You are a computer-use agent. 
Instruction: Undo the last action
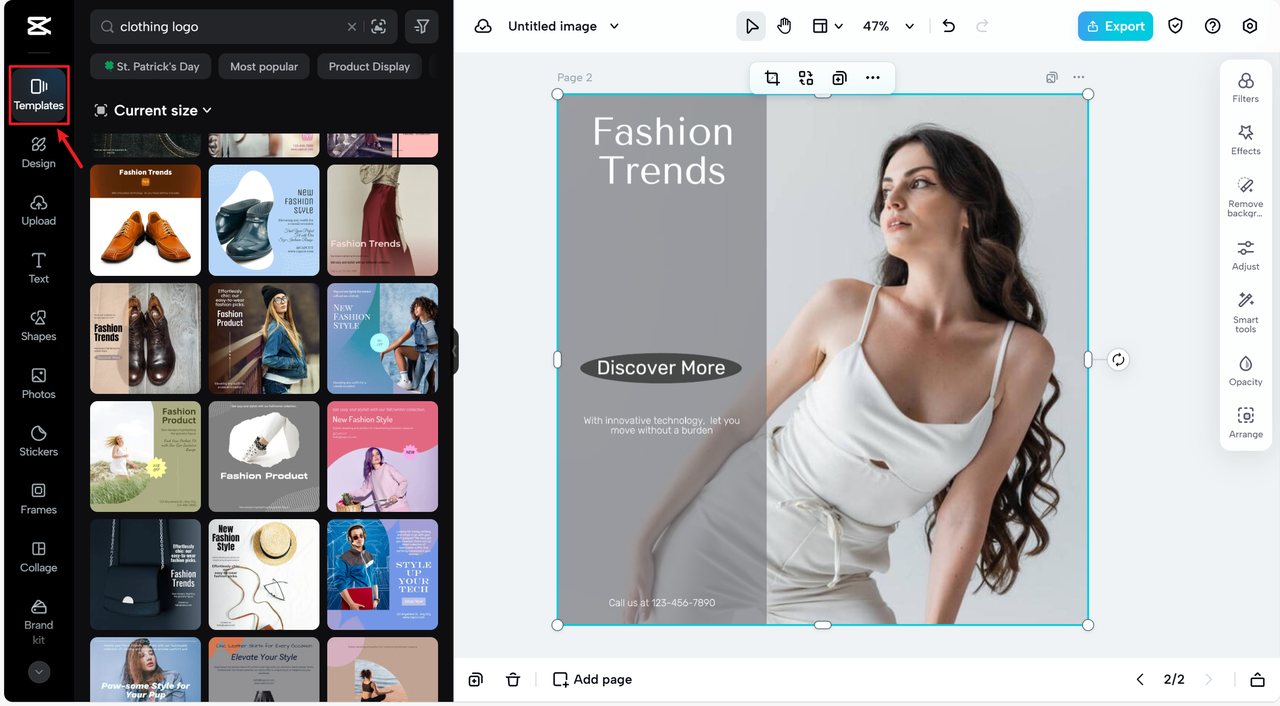point(949,26)
